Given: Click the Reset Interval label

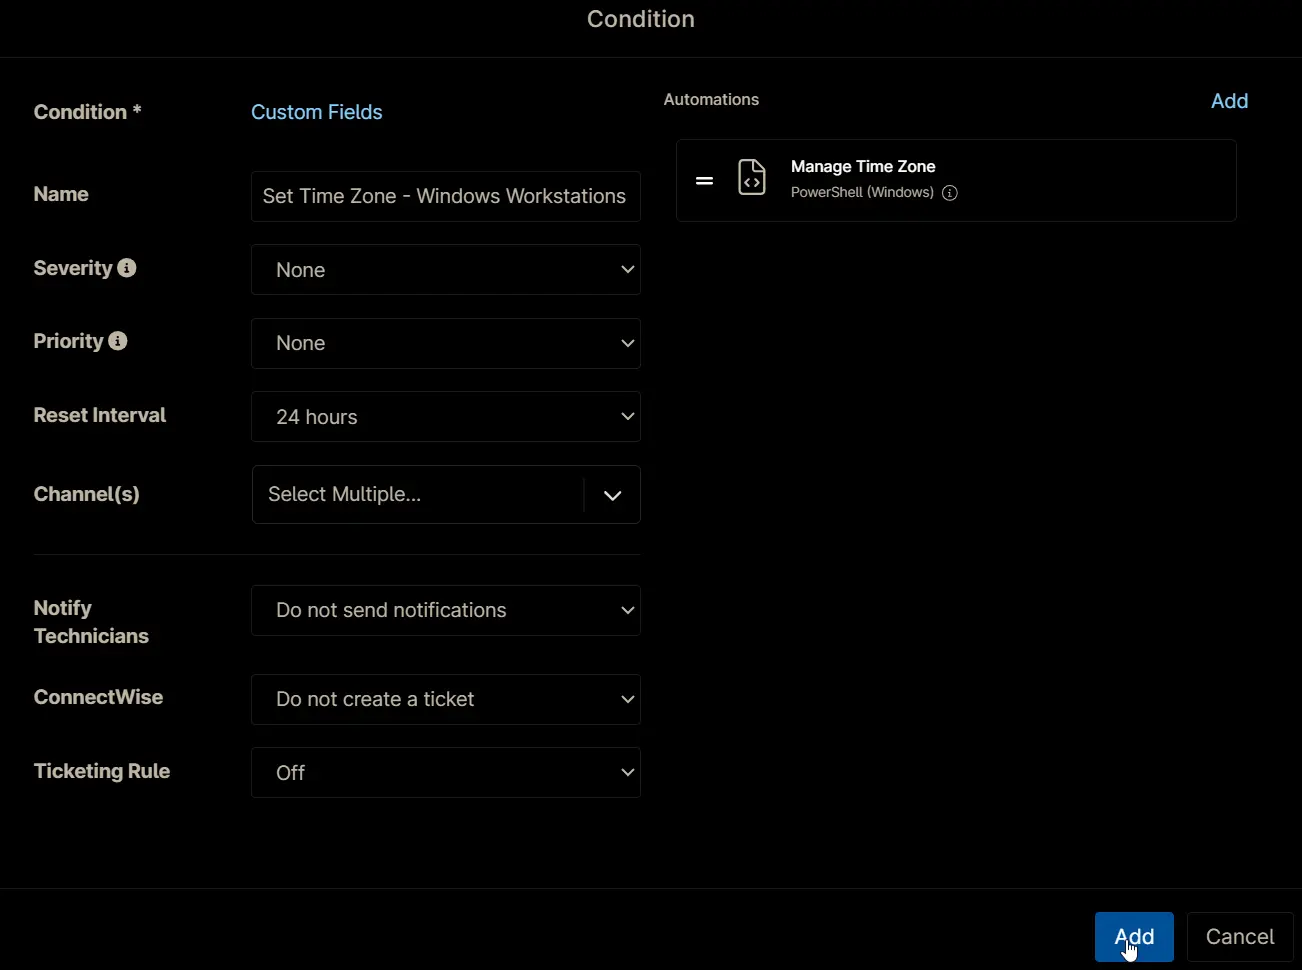Looking at the screenshot, I should click(100, 415).
